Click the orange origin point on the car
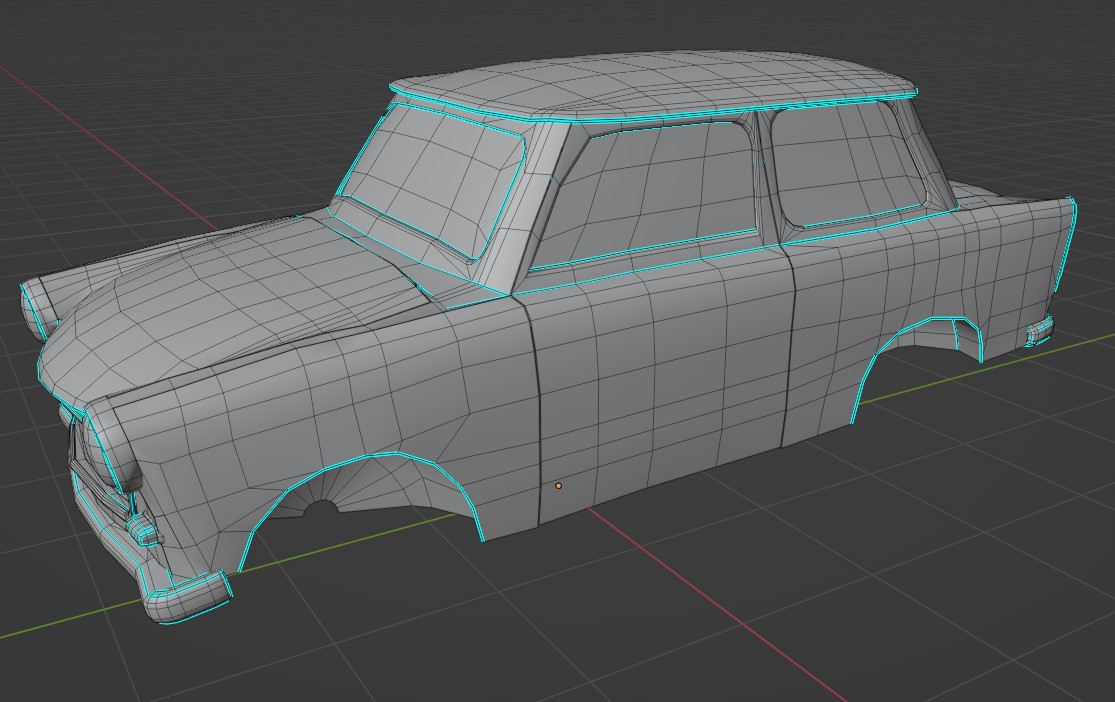 point(558,486)
